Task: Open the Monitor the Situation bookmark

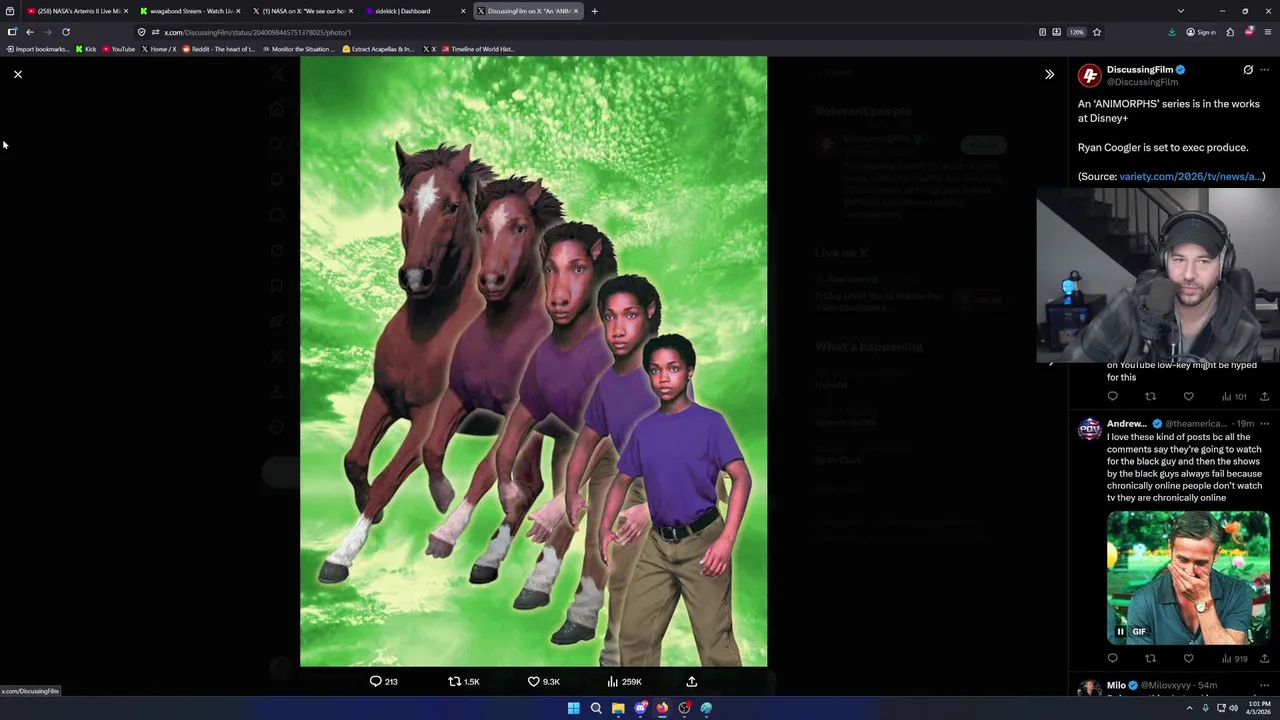Action: point(298,49)
